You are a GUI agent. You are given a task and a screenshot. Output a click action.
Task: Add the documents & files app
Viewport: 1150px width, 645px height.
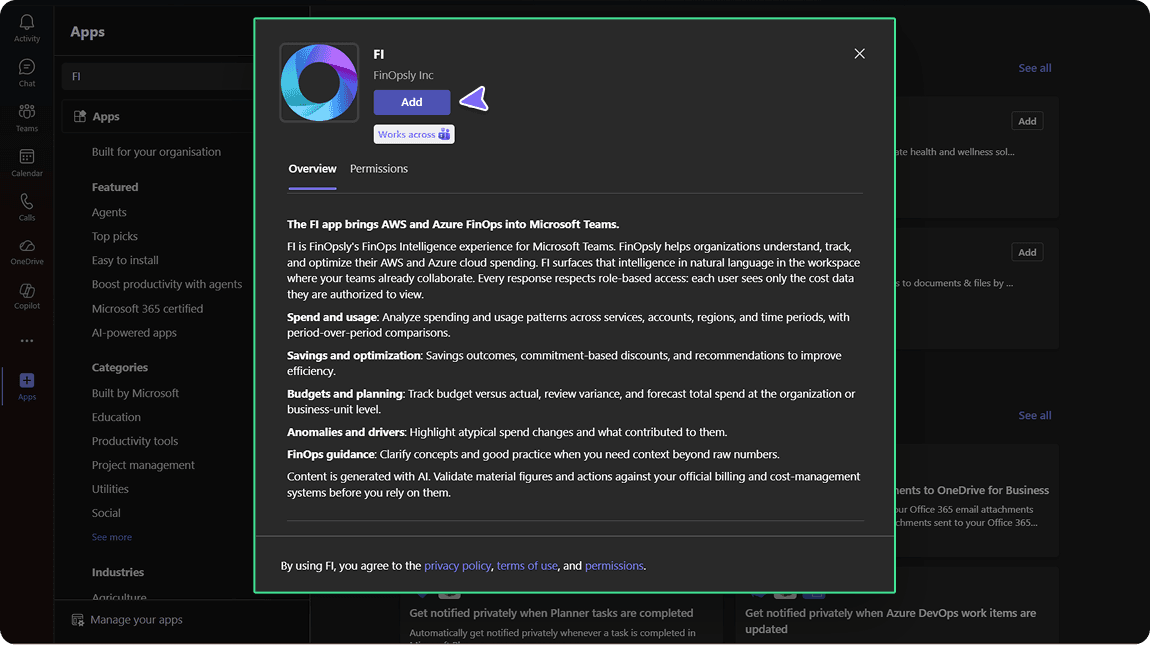1027,252
